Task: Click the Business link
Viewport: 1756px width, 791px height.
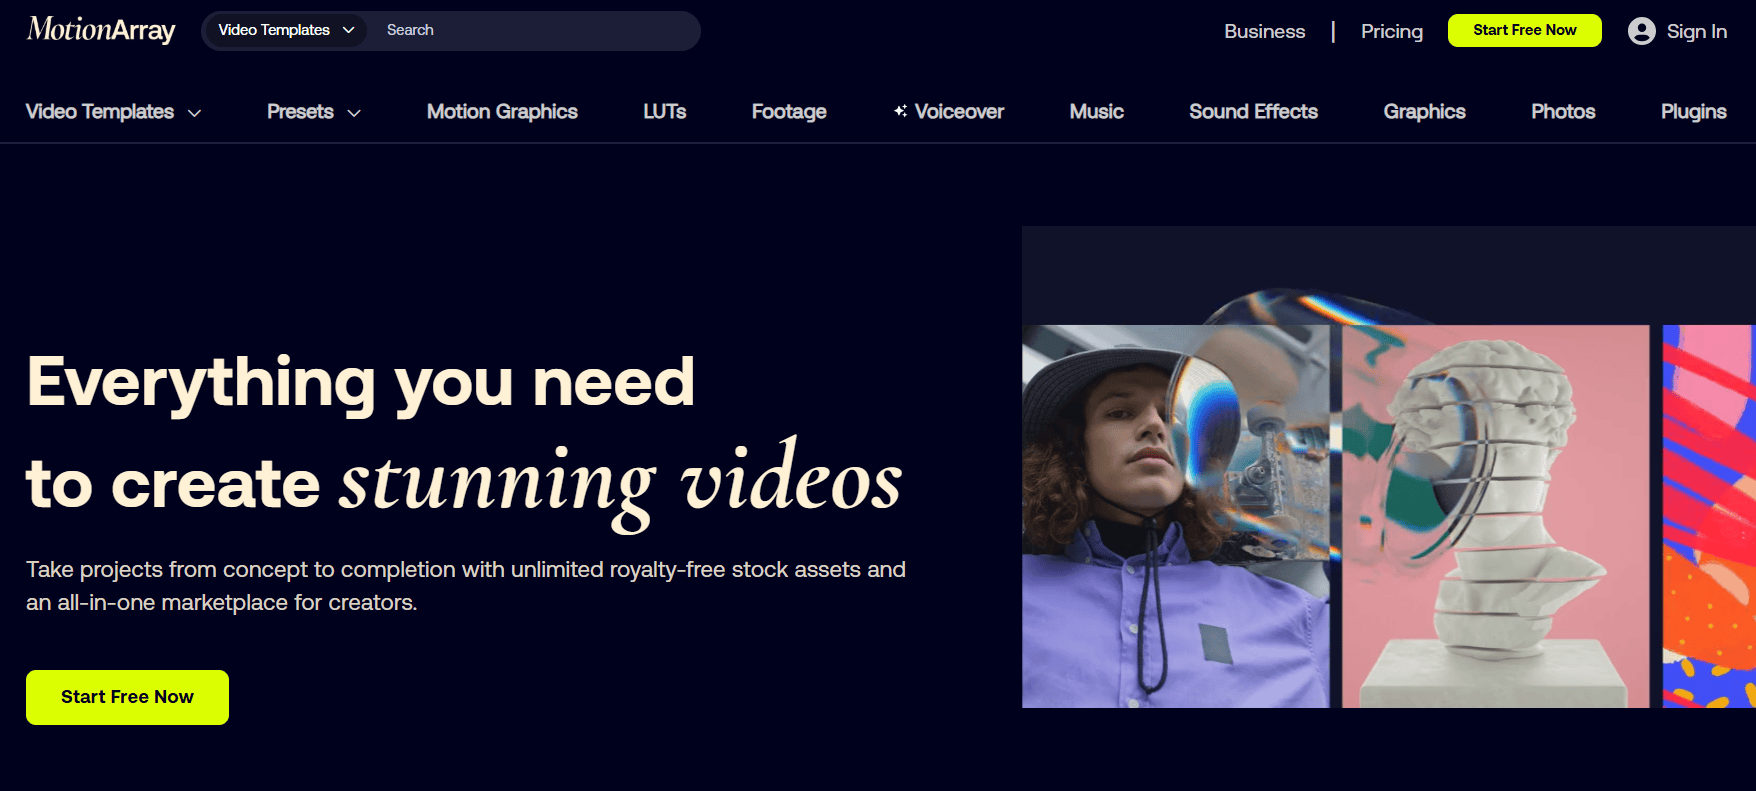Action: [x=1264, y=31]
